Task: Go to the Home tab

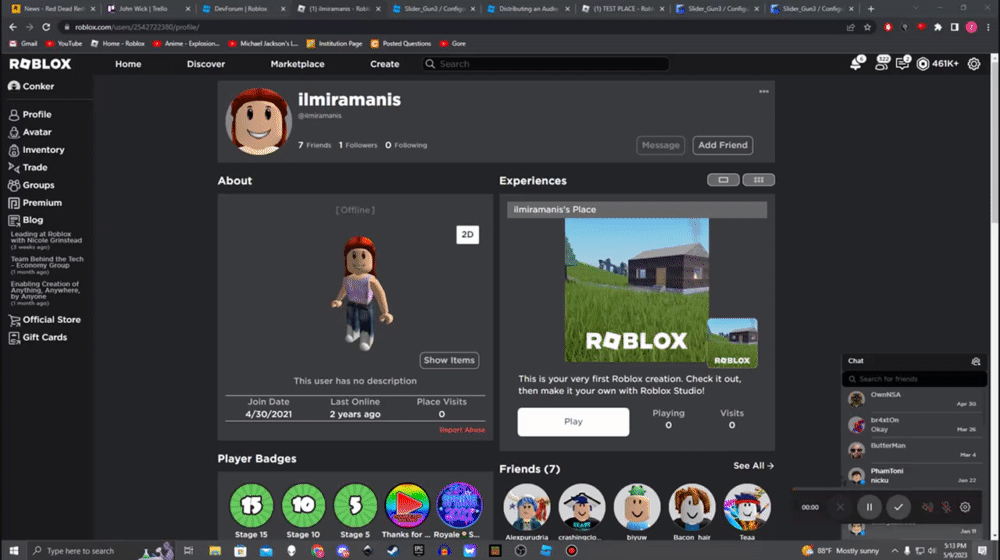Action: pos(128,64)
